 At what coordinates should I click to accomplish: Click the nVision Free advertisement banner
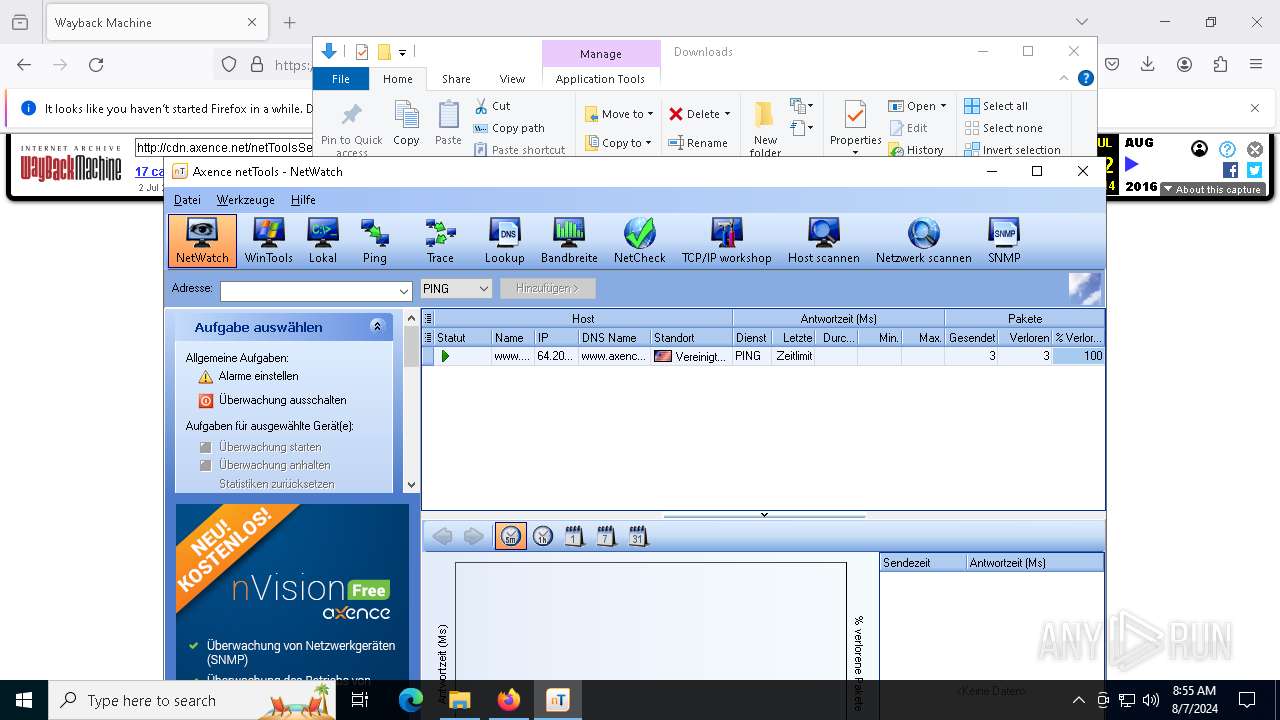pos(292,592)
